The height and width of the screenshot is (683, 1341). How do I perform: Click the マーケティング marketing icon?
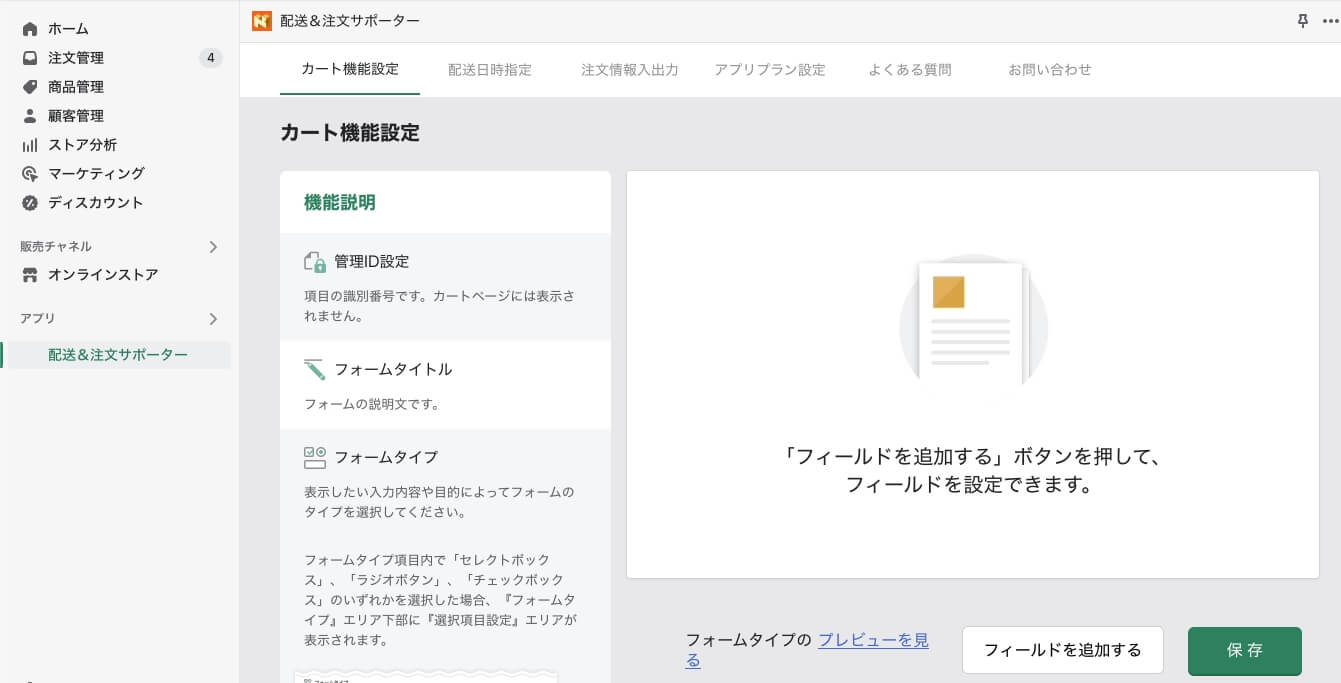click(x=28, y=174)
